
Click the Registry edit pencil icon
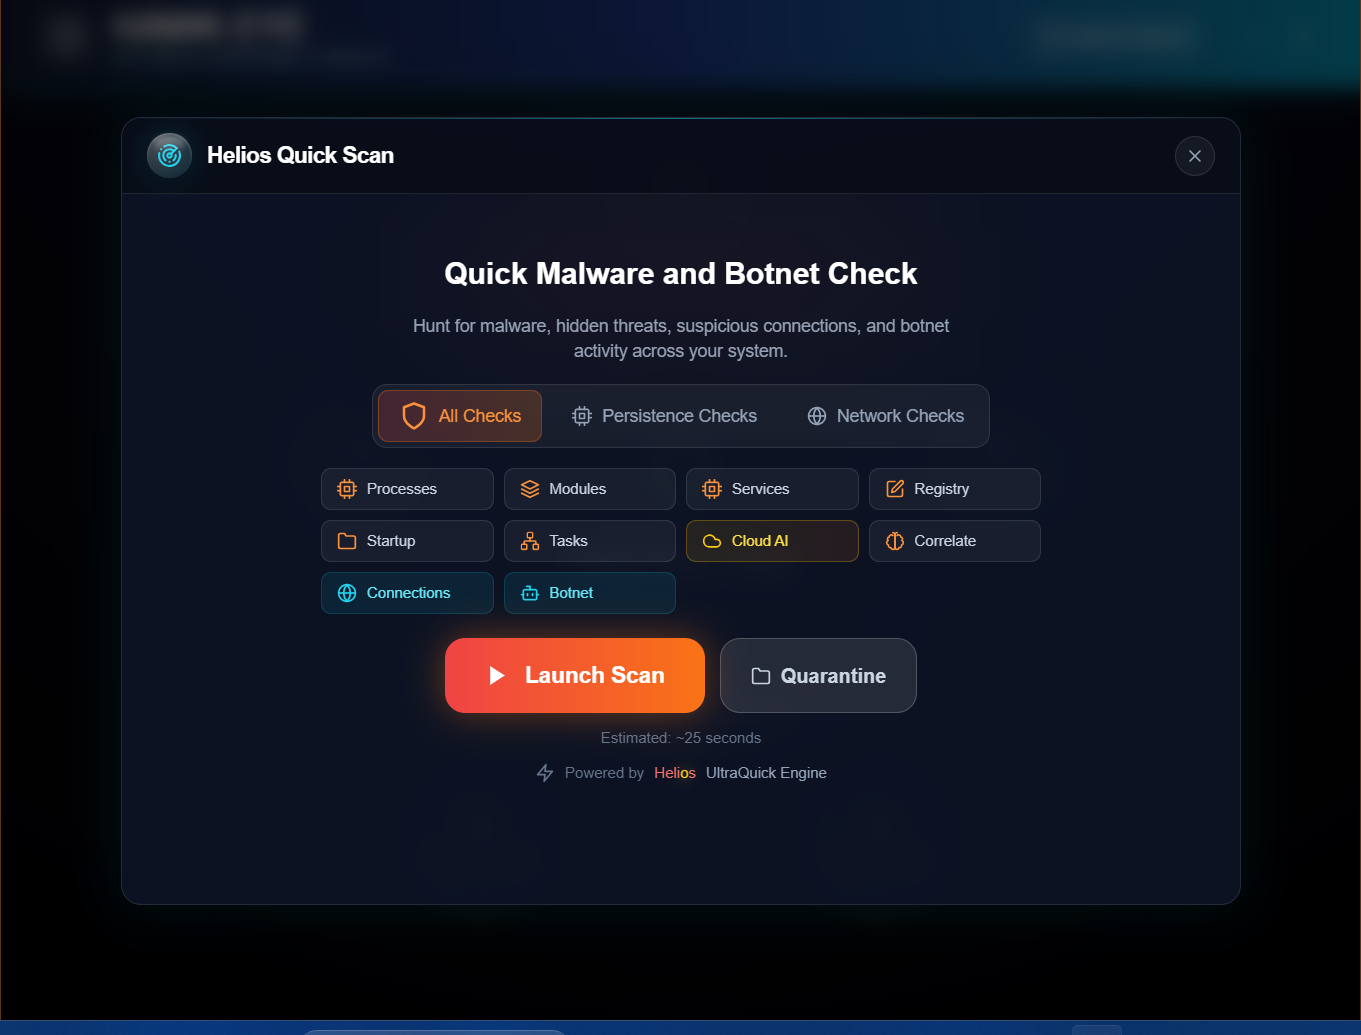pyautogui.click(x=895, y=489)
